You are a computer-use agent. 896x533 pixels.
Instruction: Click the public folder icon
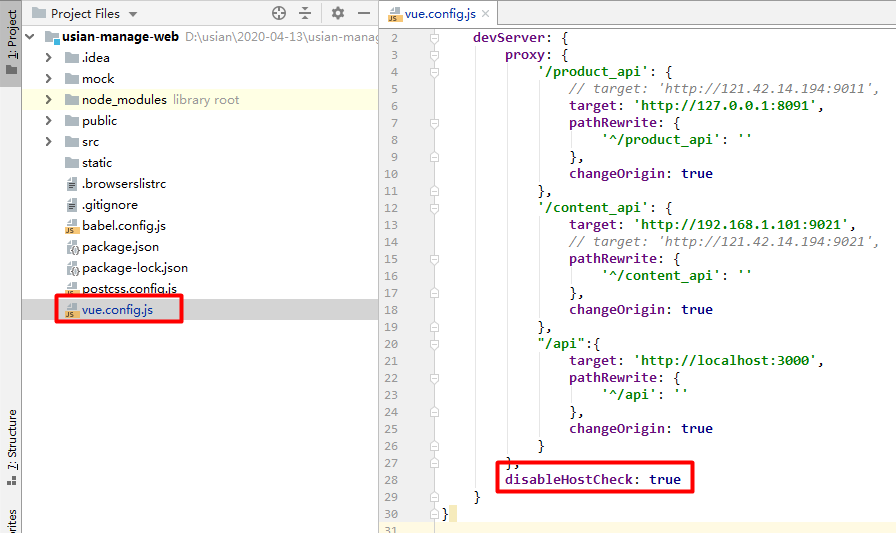point(72,121)
